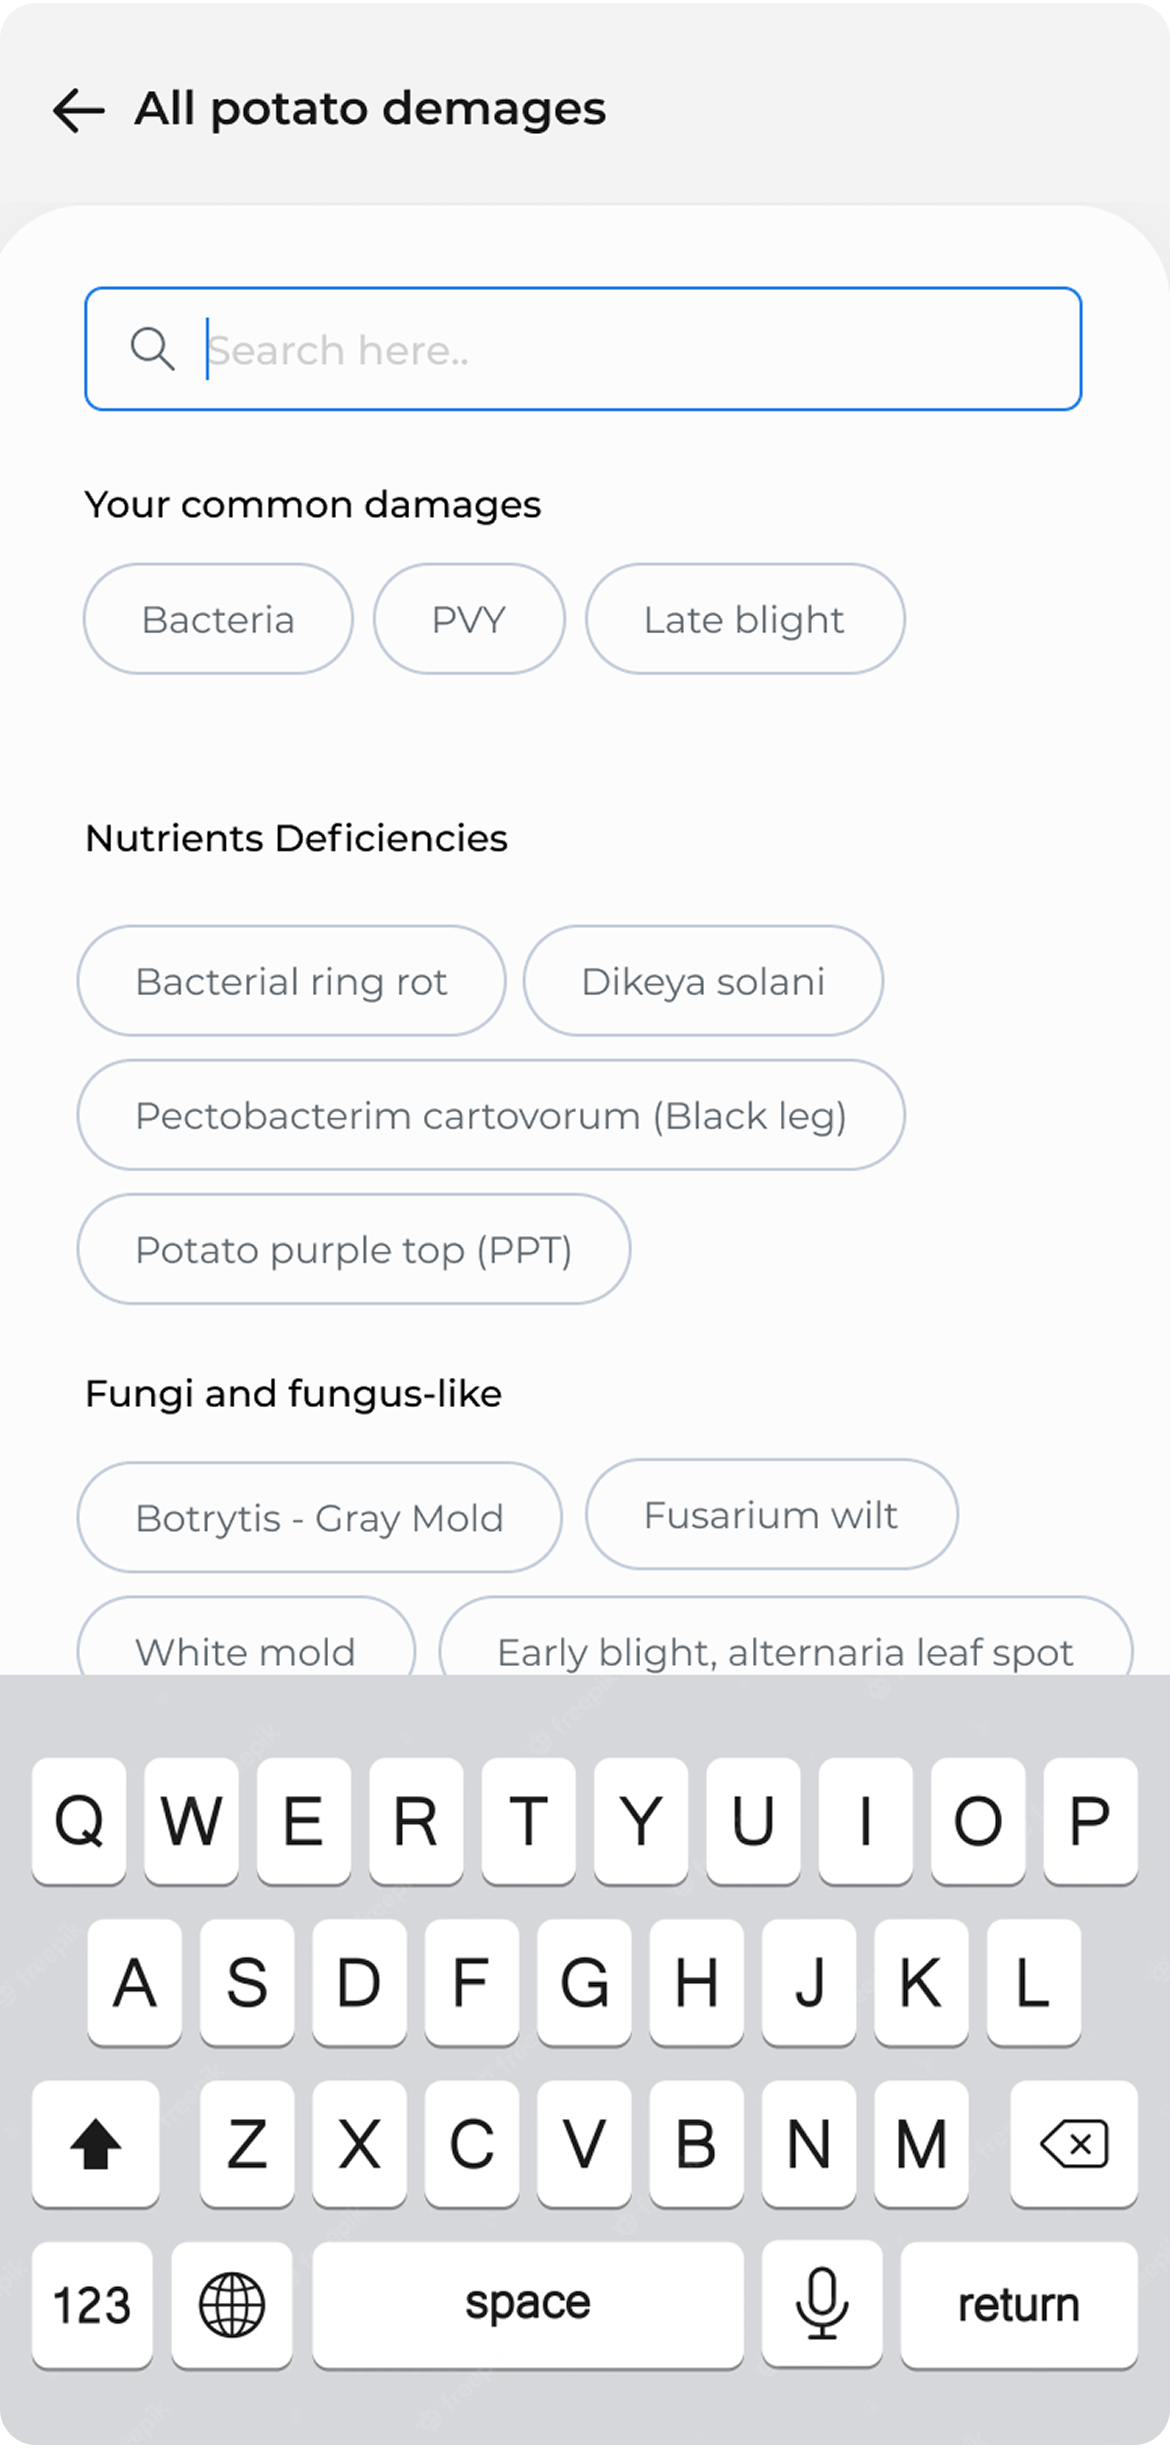Viewport: 1170px width, 2448px height.
Task: Select the PVY damage chip
Action: [x=469, y=619]
